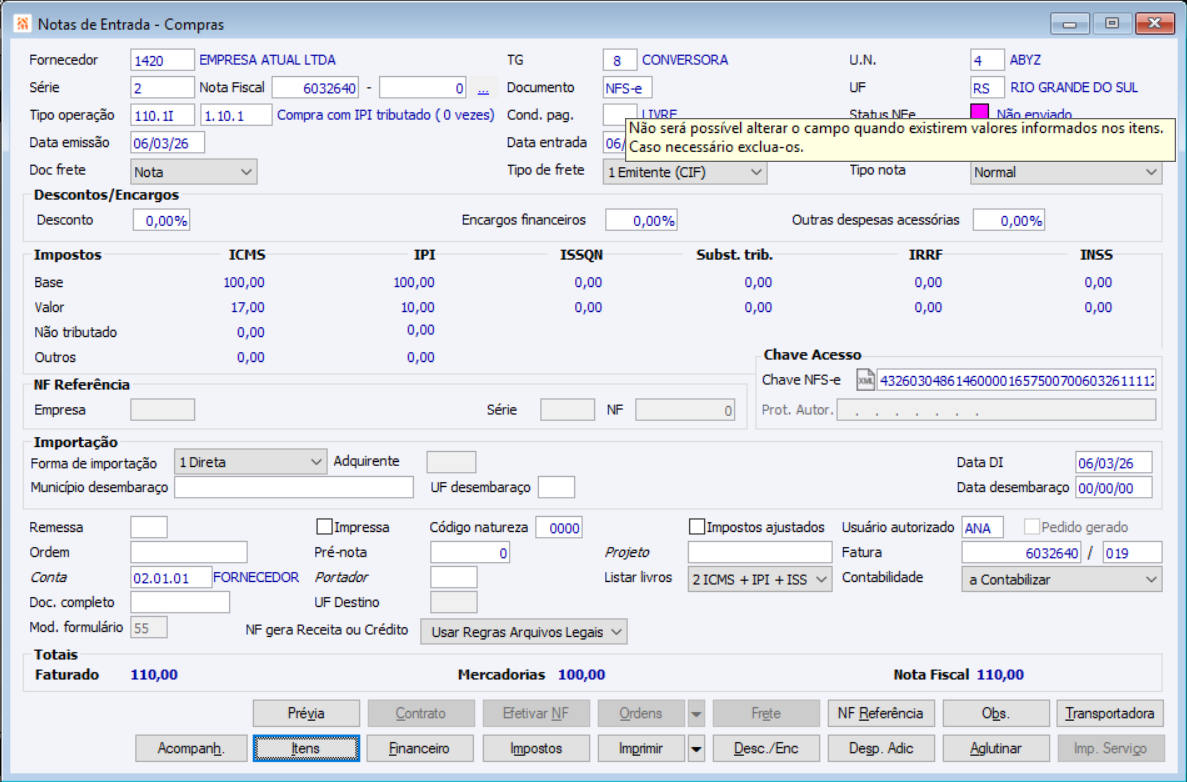
Task: Open the NF Referência button
Action: tap(881, 714)
